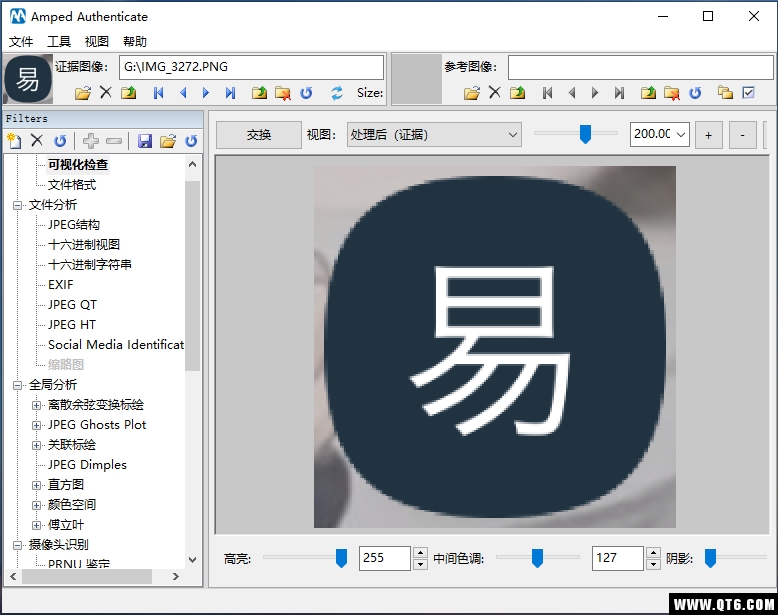Open the 视图 dropdown showing 处理后 (证据)
Screen dimensions: 778x615
[434, 135]
